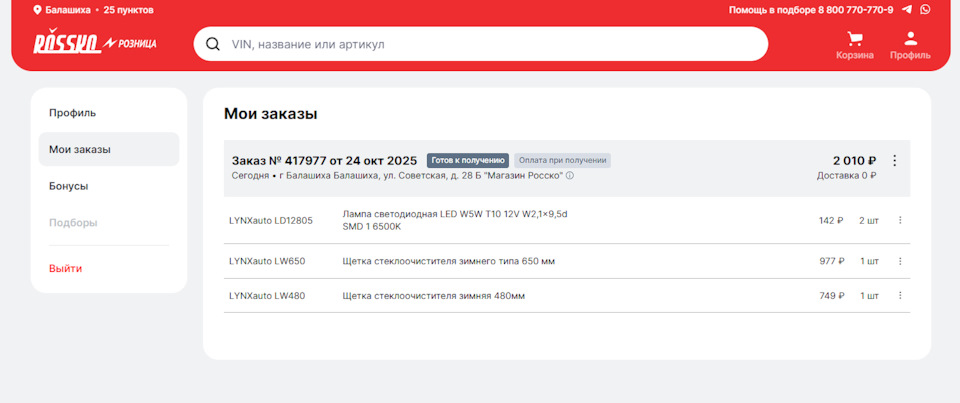This screenshot has width=960, height=403.
Task: Click Выйти to log out
Action: pos(66,268)
